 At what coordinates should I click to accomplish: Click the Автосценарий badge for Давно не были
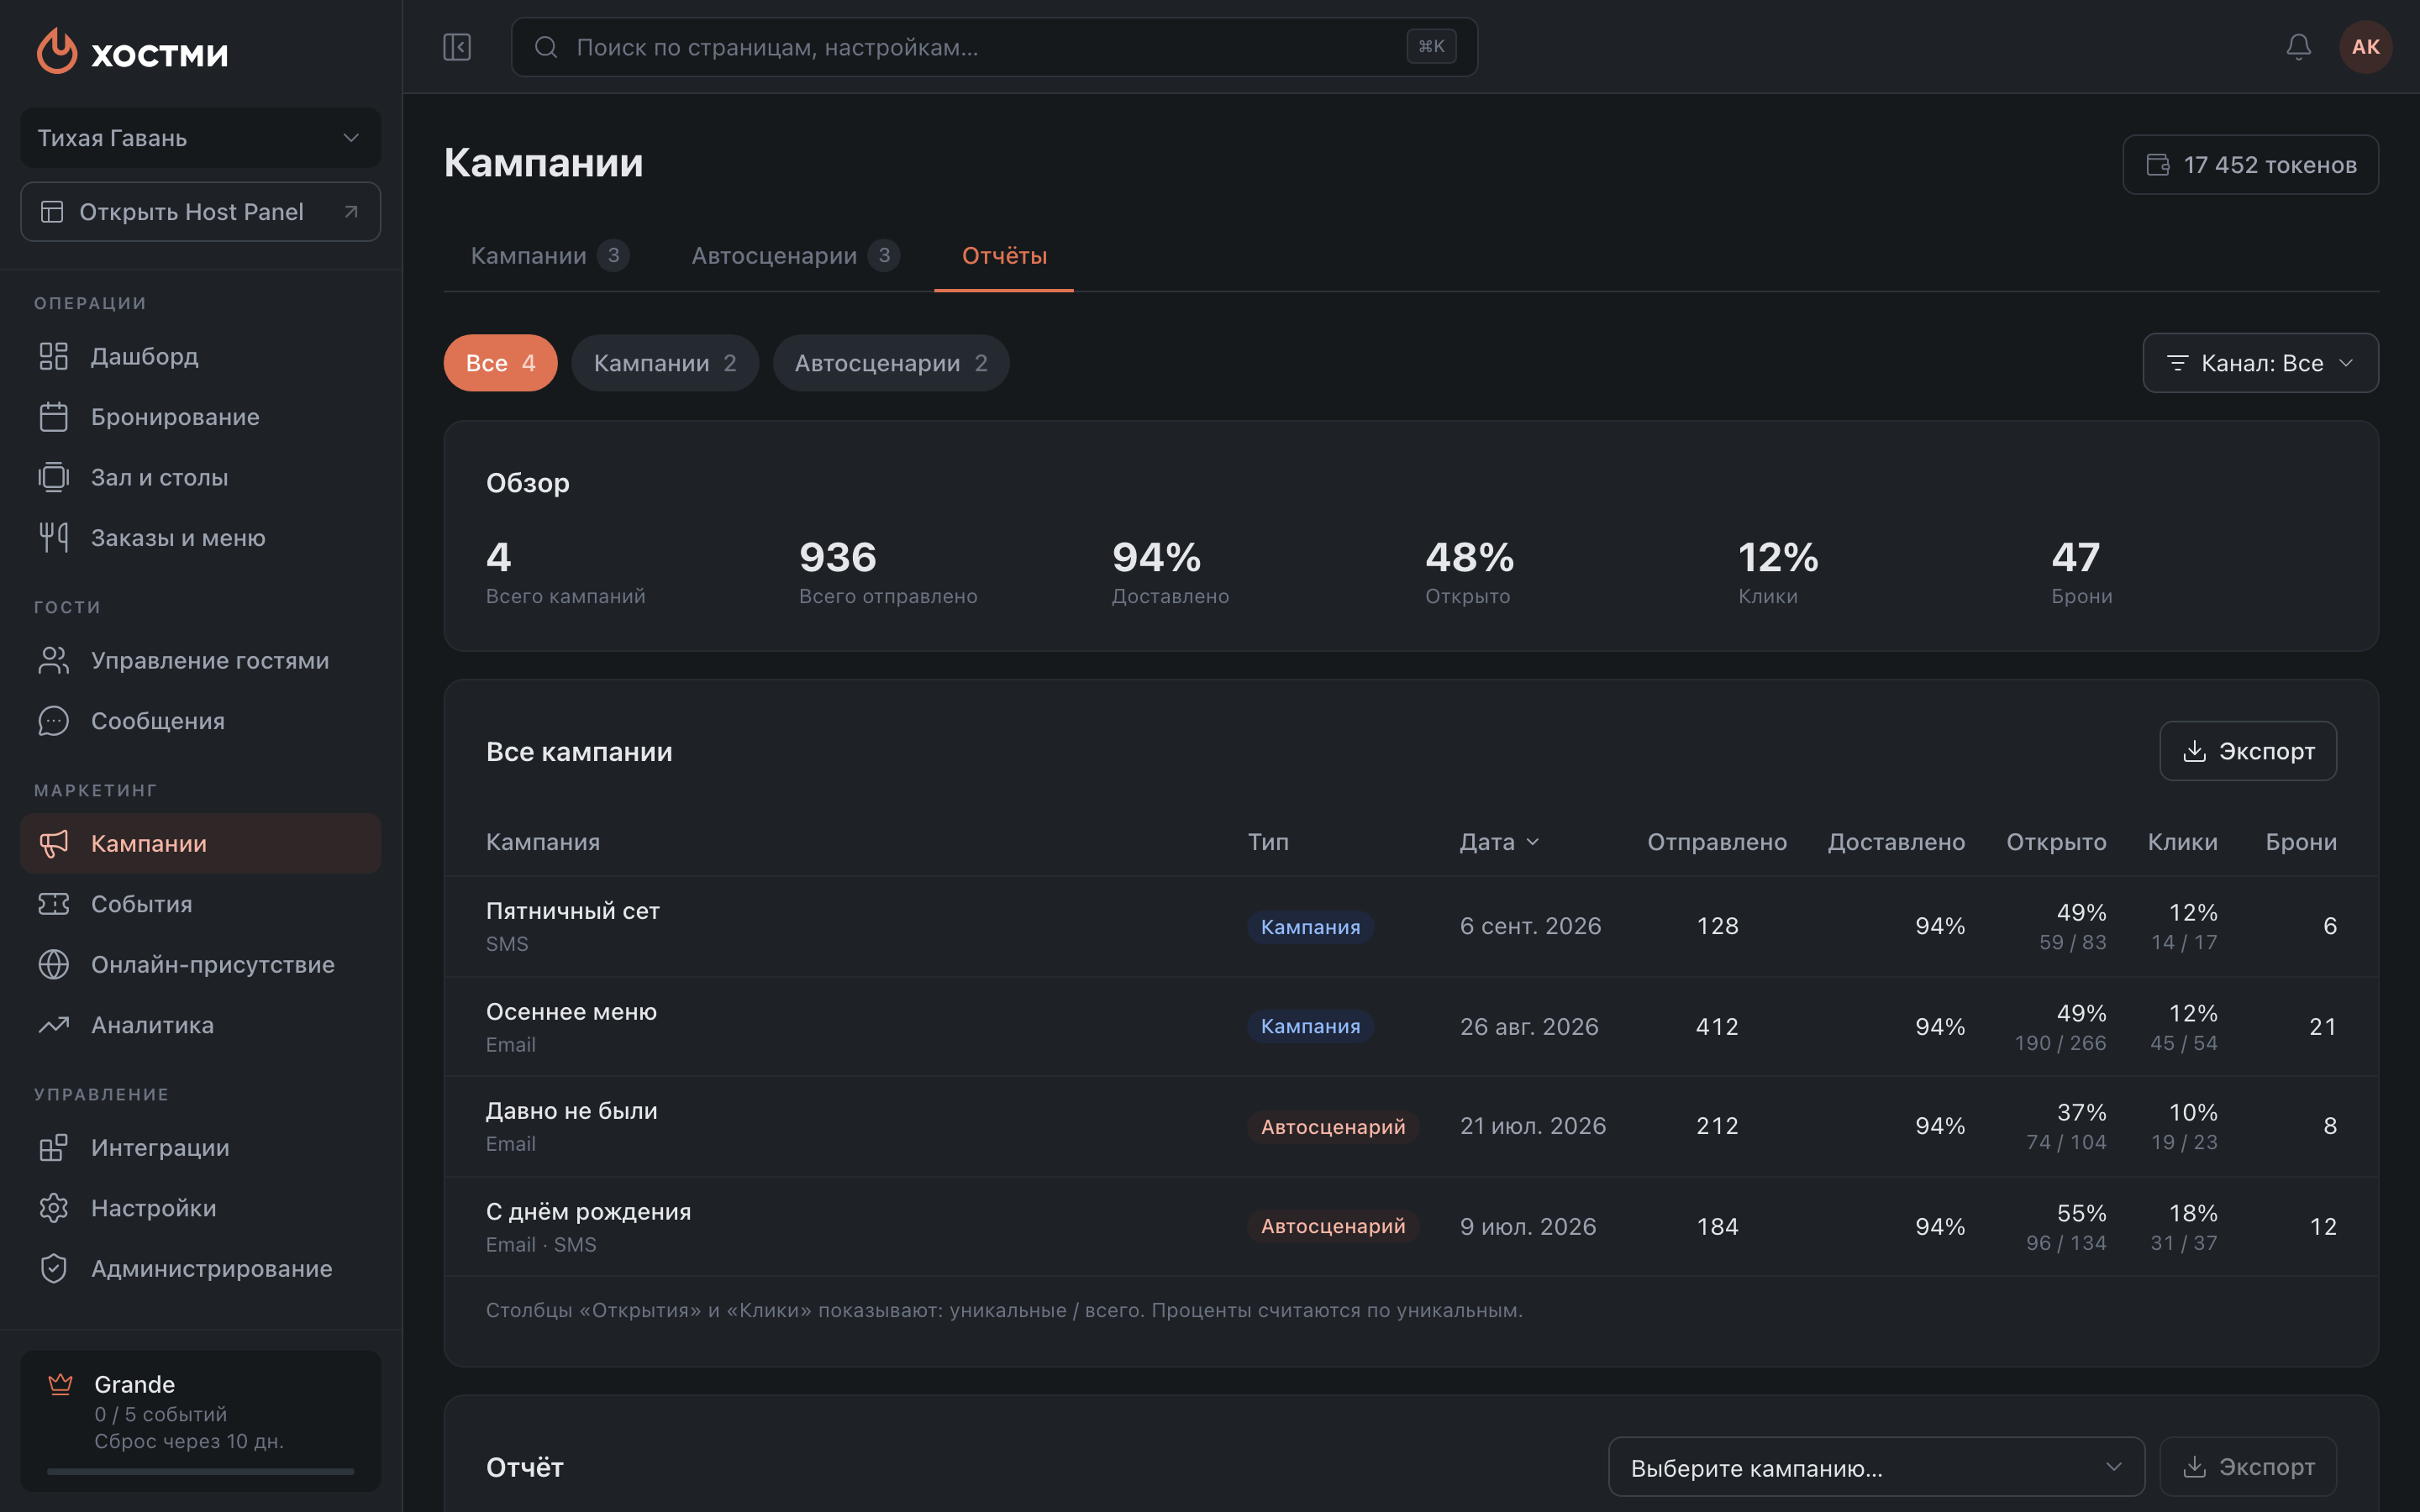click(1332, 1127)
